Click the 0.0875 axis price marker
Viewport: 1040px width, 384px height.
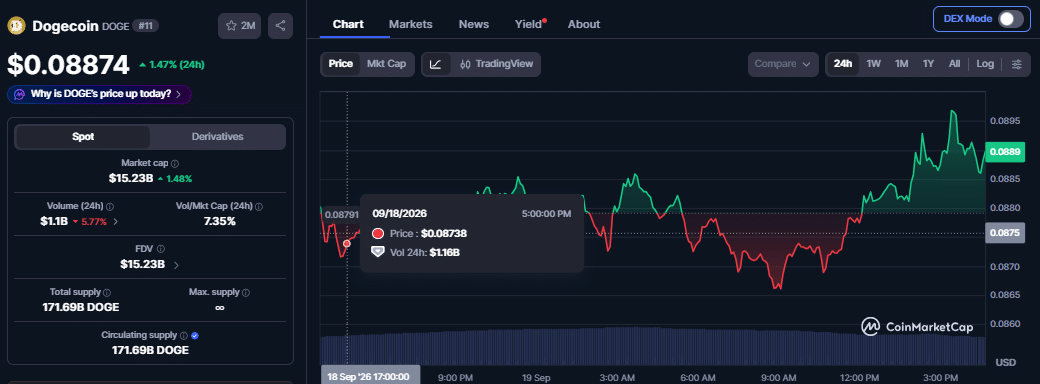click(1005, 233)
